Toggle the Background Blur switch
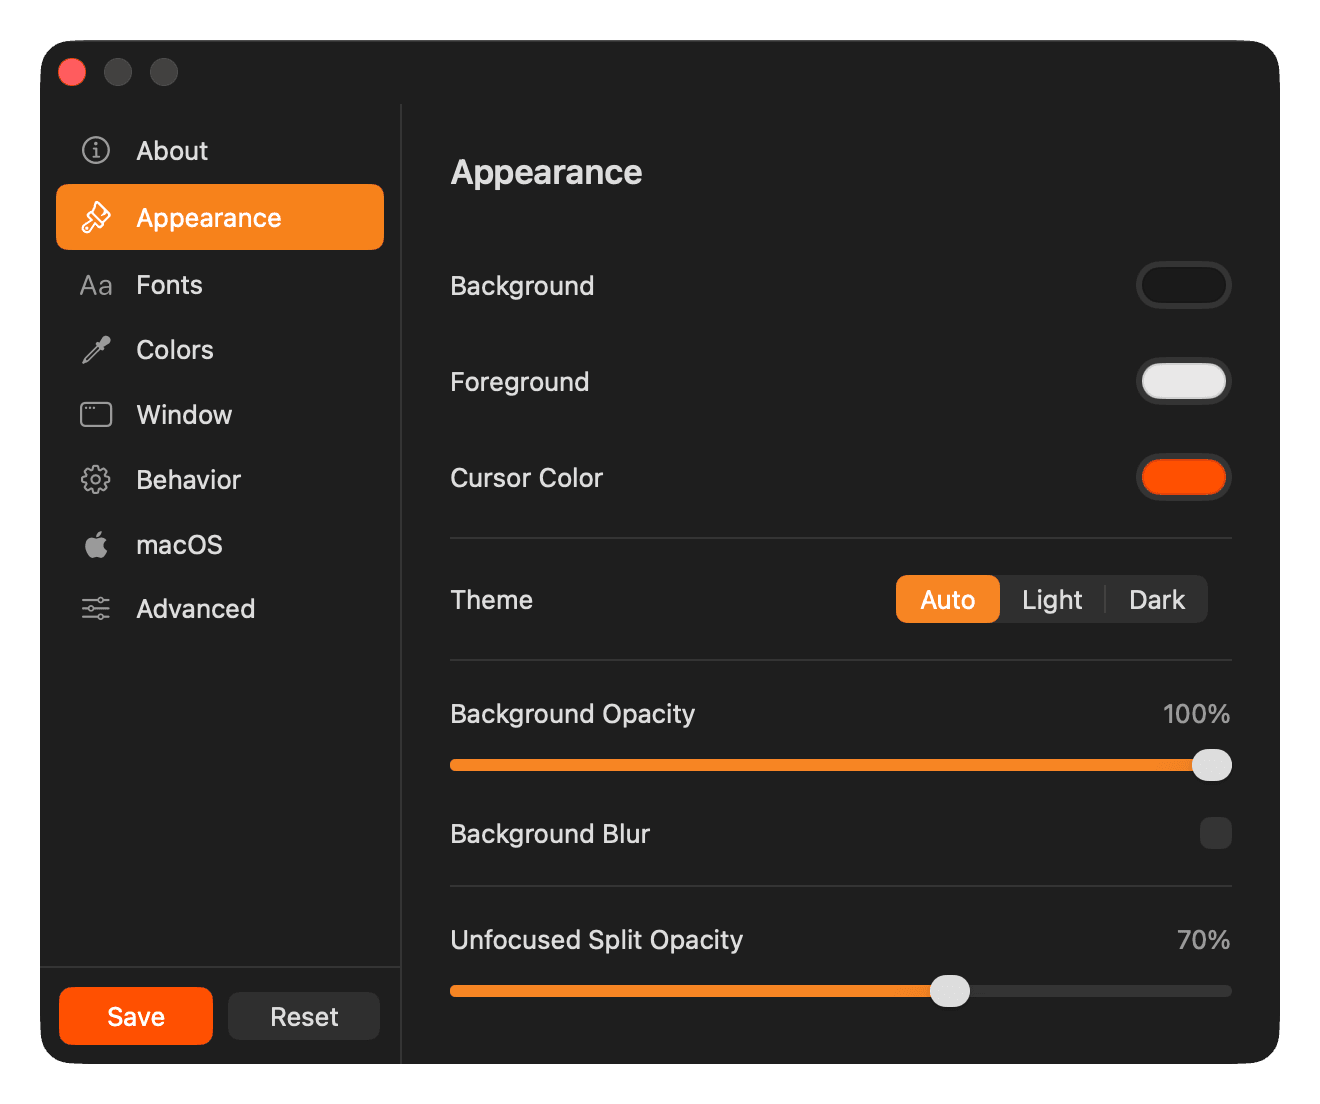Image resolution: width=1320 pixels, height=1104 pixels. (x=1216, y=833)
